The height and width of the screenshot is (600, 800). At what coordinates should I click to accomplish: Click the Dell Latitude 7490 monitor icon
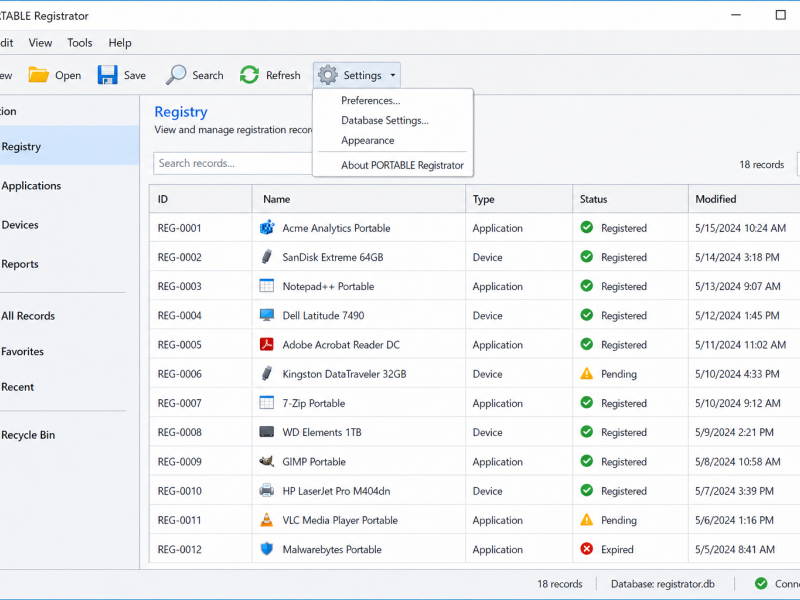267,315
